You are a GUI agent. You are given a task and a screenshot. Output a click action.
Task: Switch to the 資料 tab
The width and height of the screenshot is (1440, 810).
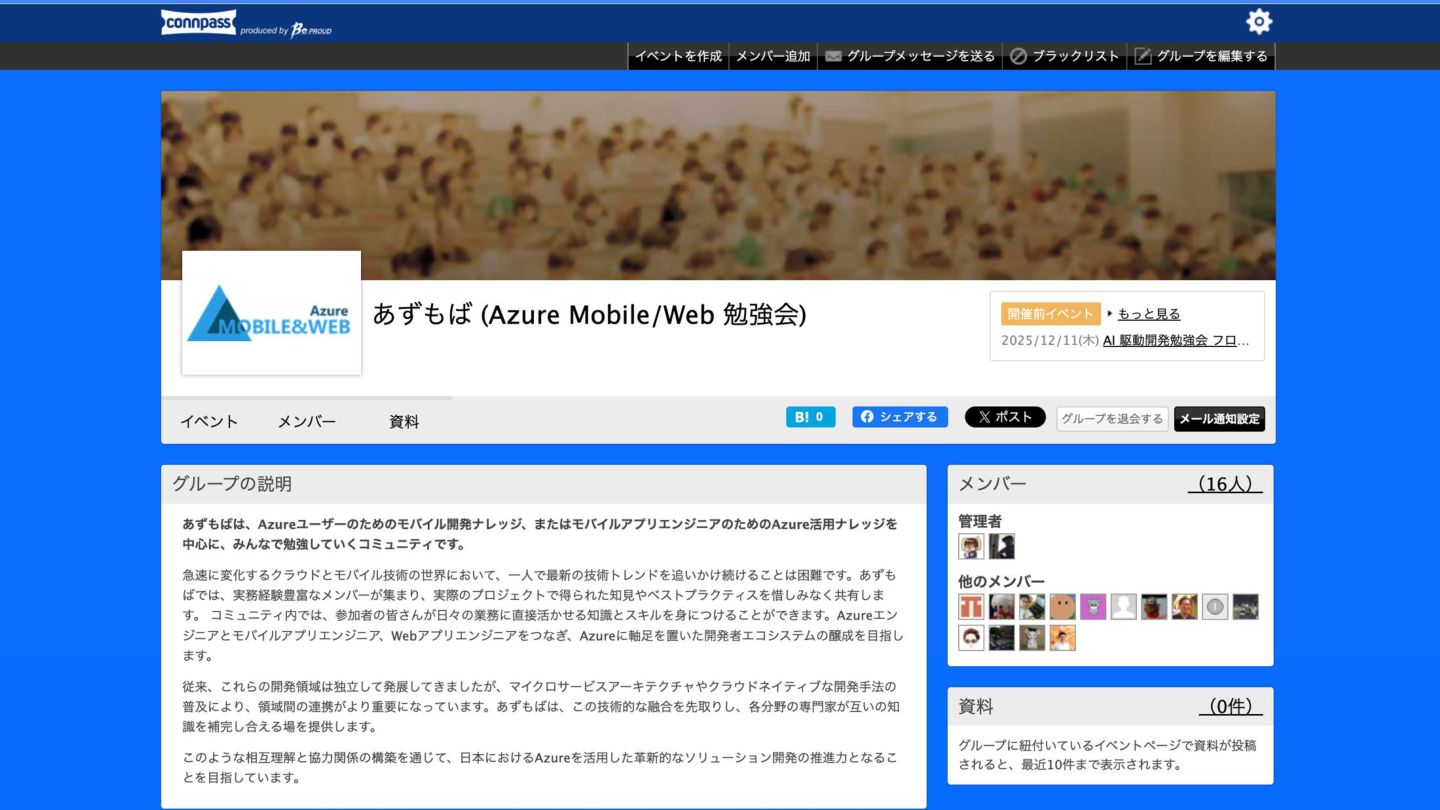coord(404,422)
